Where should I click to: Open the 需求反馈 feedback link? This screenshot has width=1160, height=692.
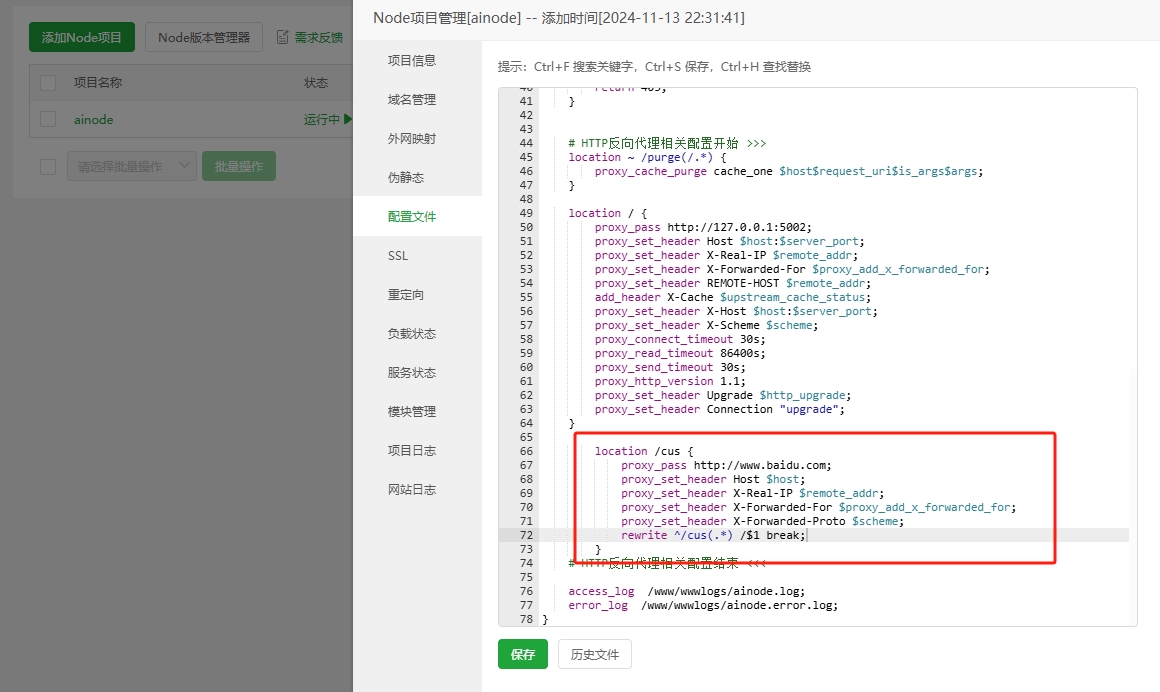(318, 37)
